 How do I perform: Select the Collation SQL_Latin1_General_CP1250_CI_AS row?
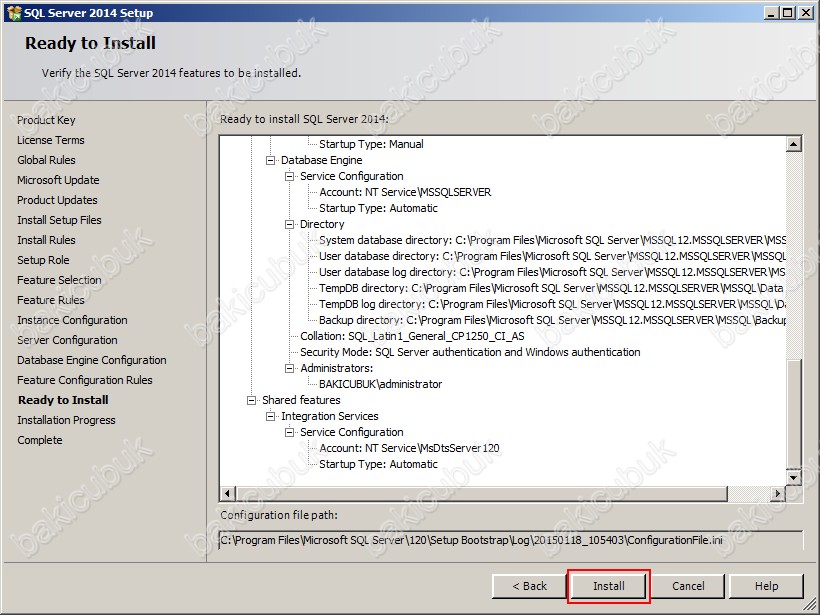[412, 336]
